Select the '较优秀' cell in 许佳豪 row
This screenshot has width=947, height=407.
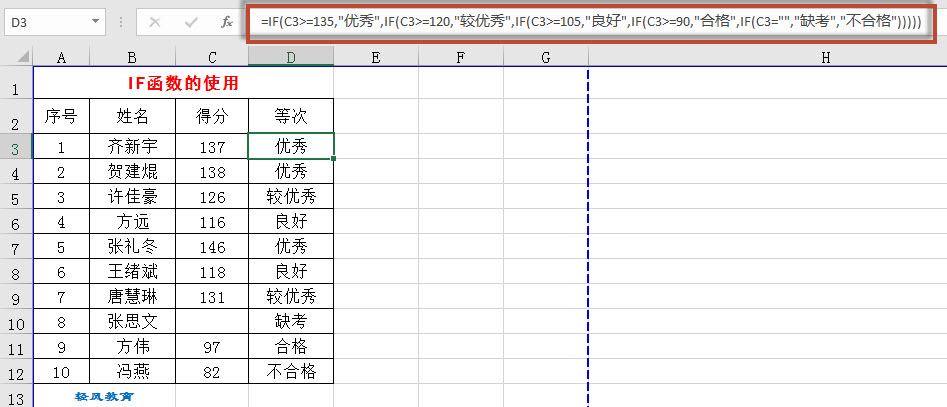(291, 196)
